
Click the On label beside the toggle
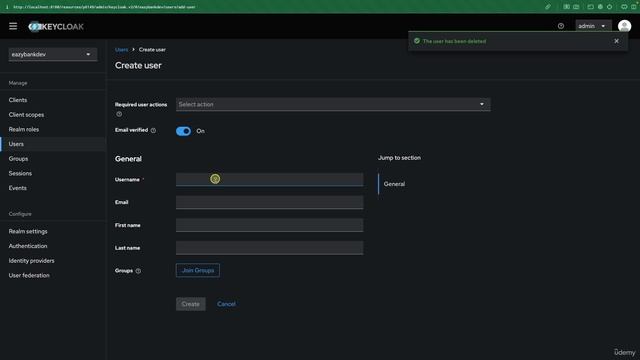pyautogui.click(x=200, y=131)
